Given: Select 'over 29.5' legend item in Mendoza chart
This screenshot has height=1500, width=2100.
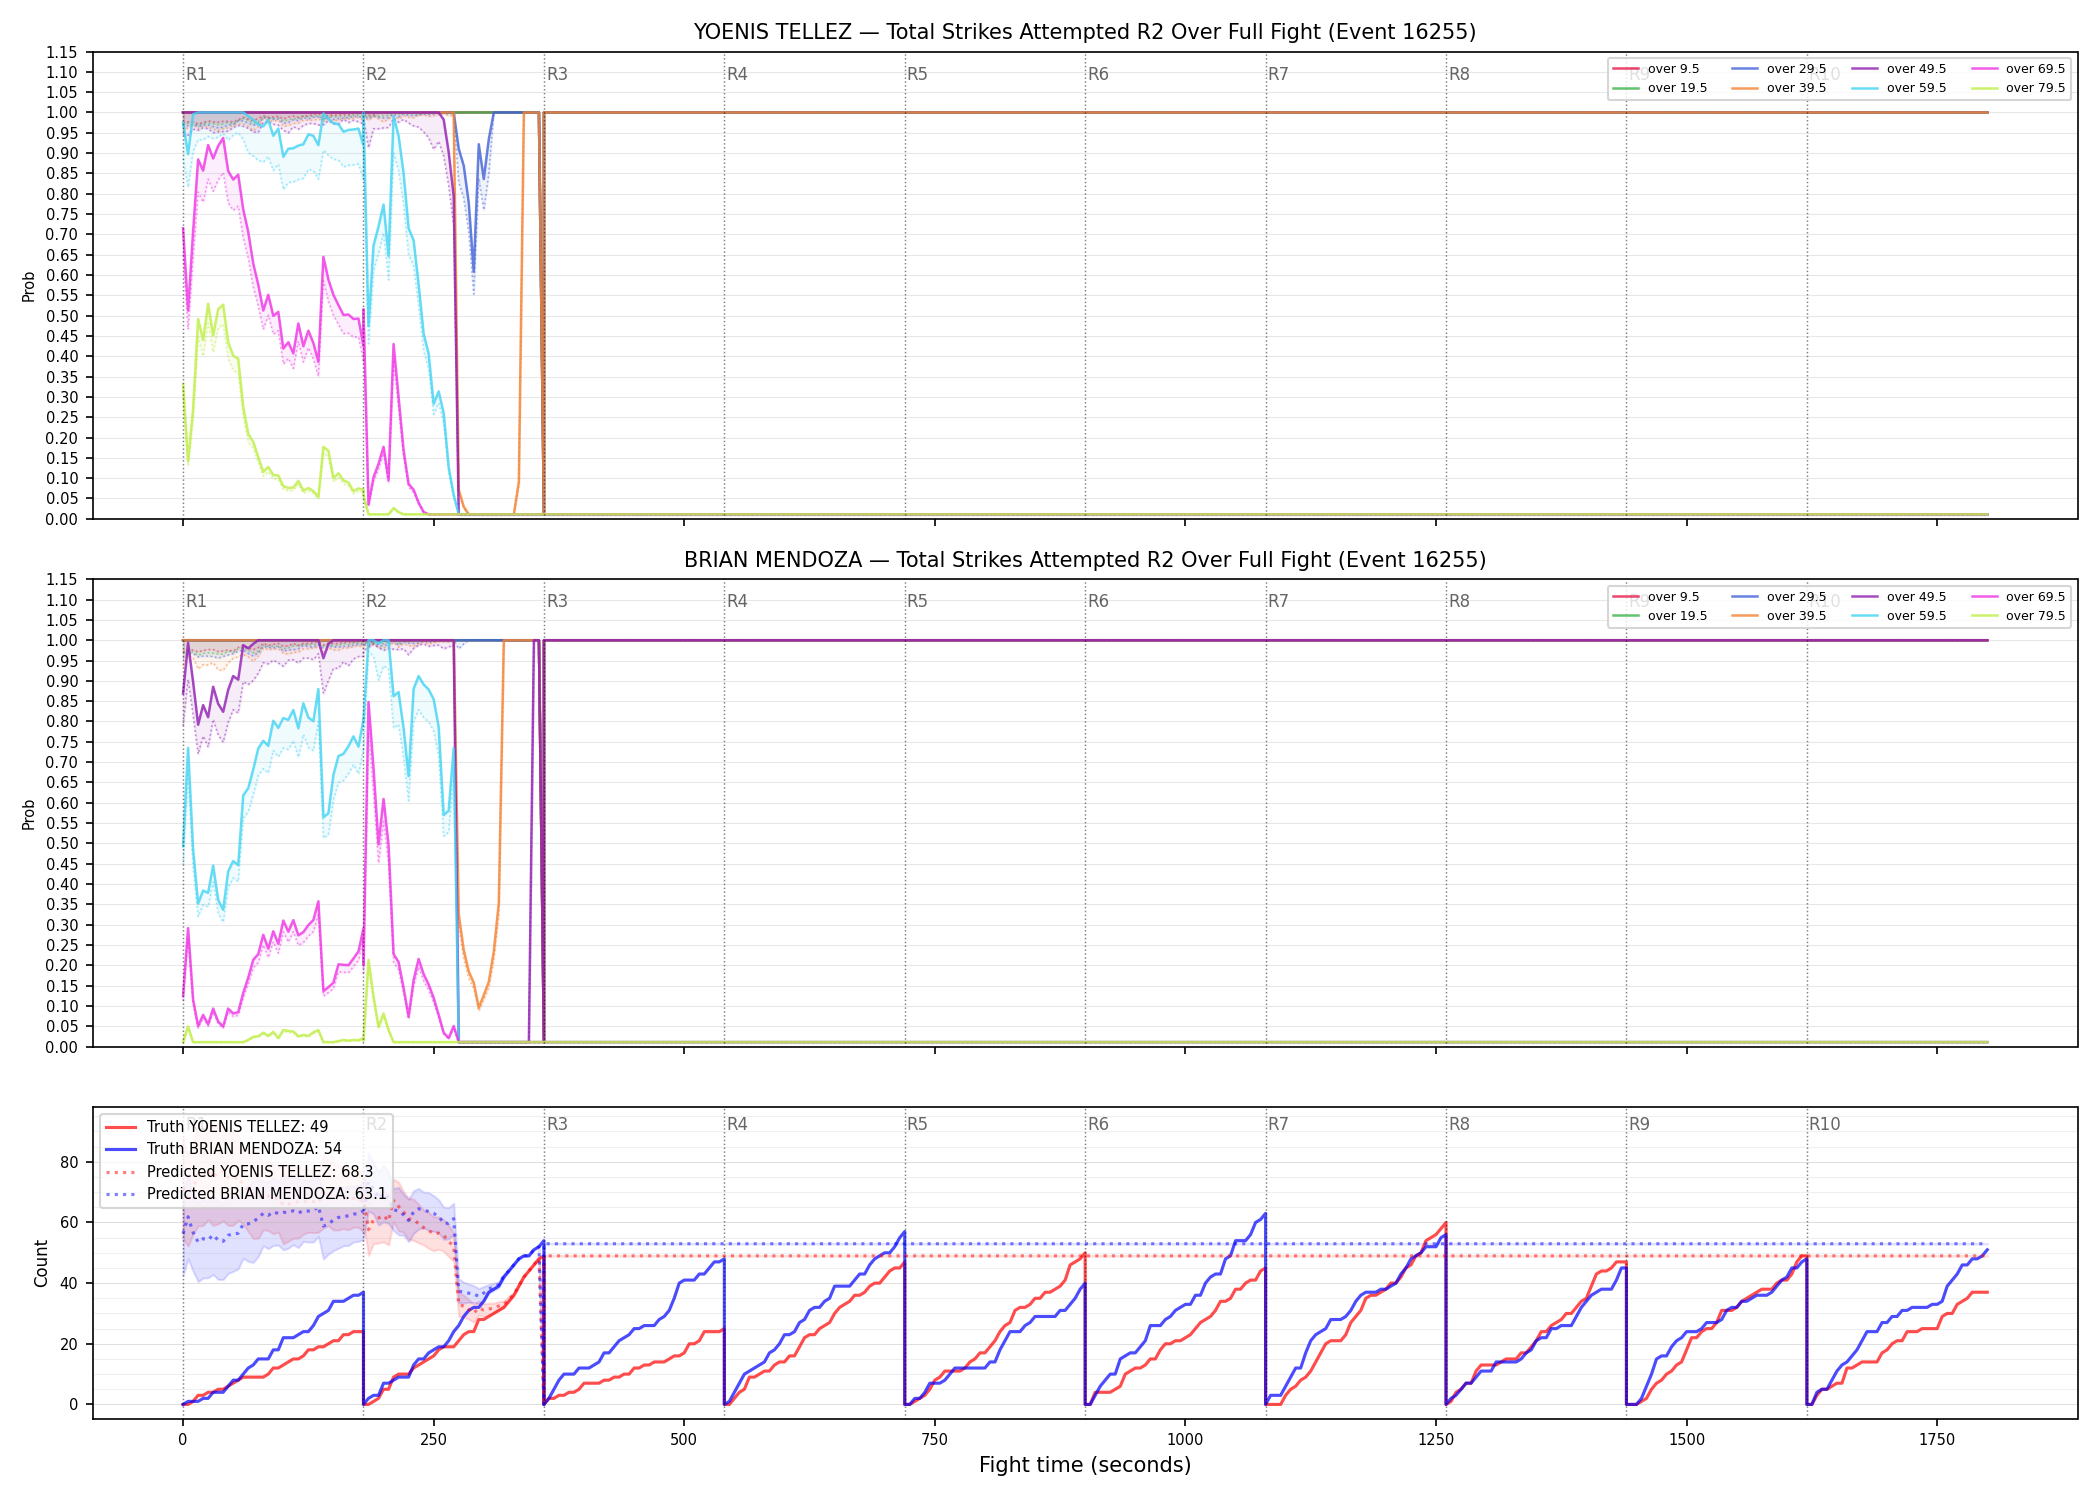Looking at the screenshot, I should tap(1779, 597).
